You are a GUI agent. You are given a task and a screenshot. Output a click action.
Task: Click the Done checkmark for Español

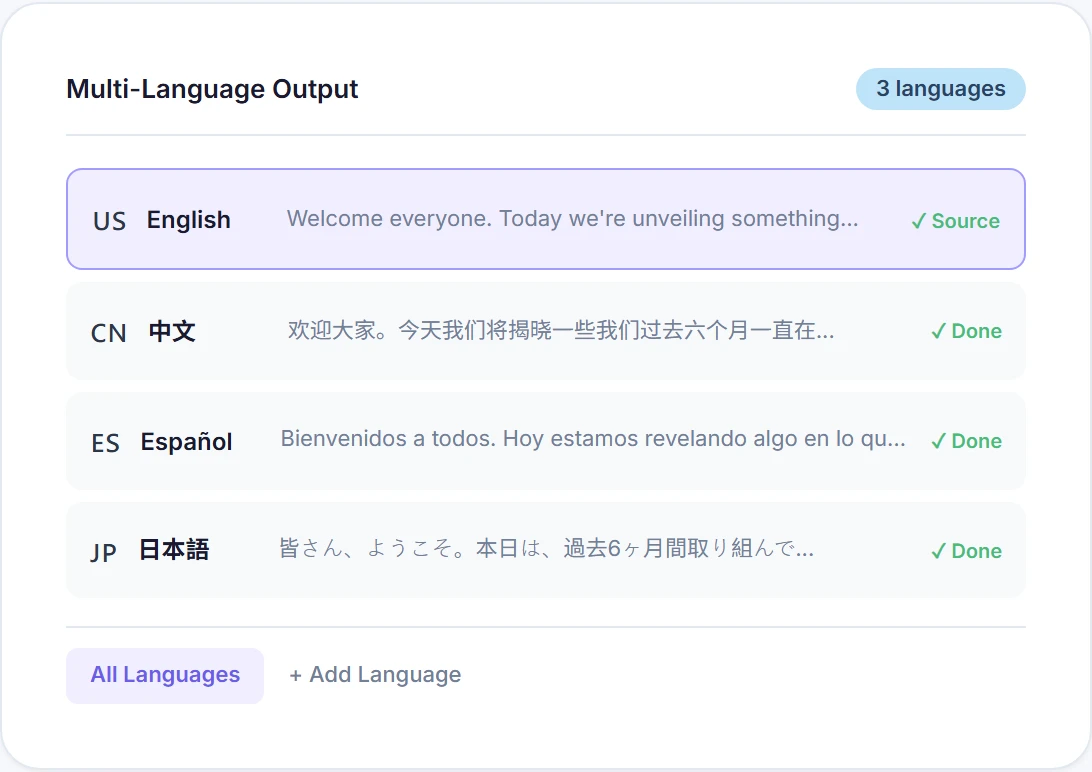pos(938,441)
